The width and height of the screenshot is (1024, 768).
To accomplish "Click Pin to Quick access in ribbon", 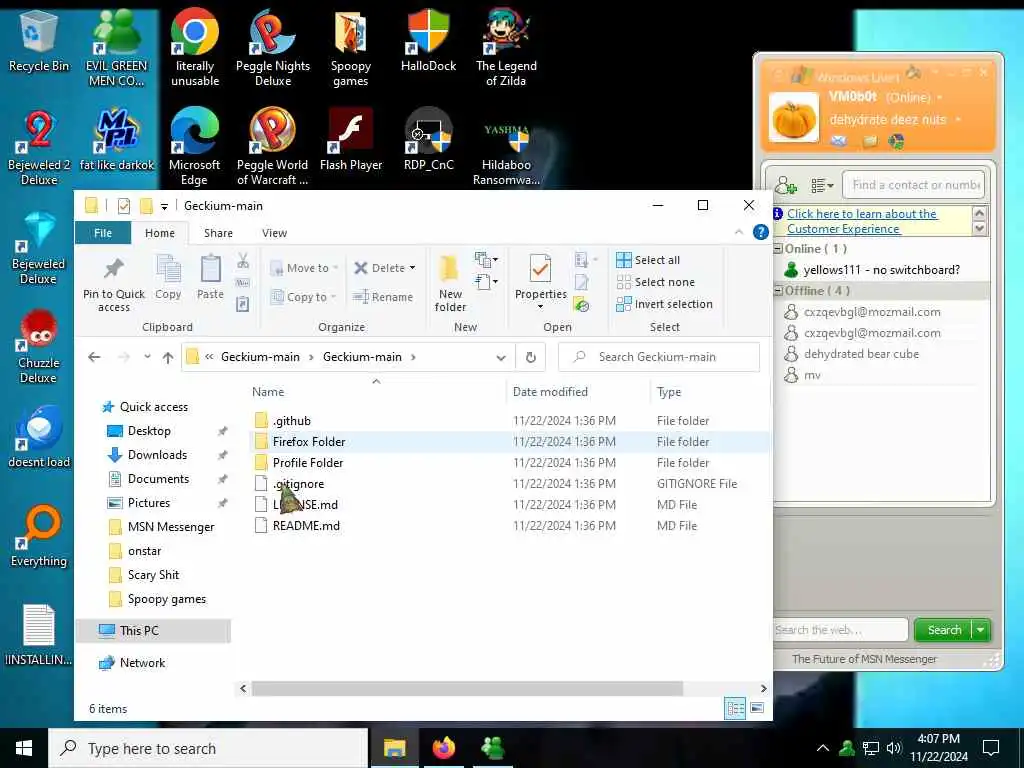I will coord(114,284).
